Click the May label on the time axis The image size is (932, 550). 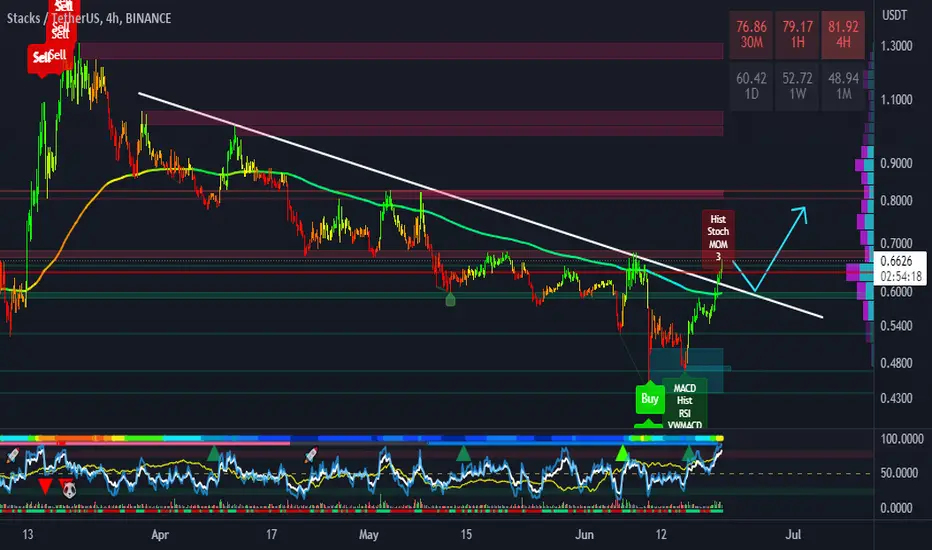369,535
